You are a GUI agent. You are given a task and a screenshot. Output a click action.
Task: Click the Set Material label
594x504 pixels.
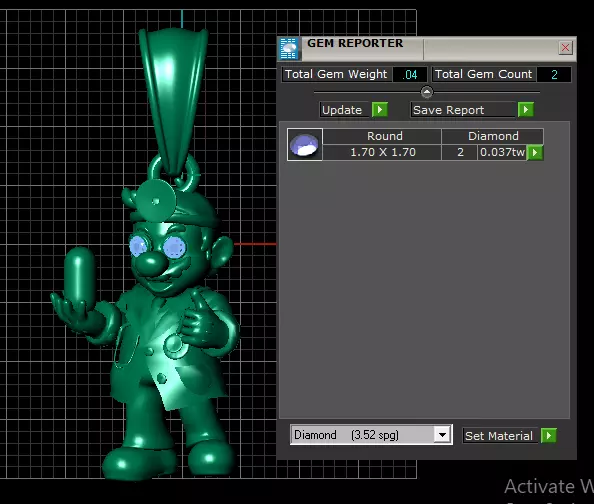(499, 436)
